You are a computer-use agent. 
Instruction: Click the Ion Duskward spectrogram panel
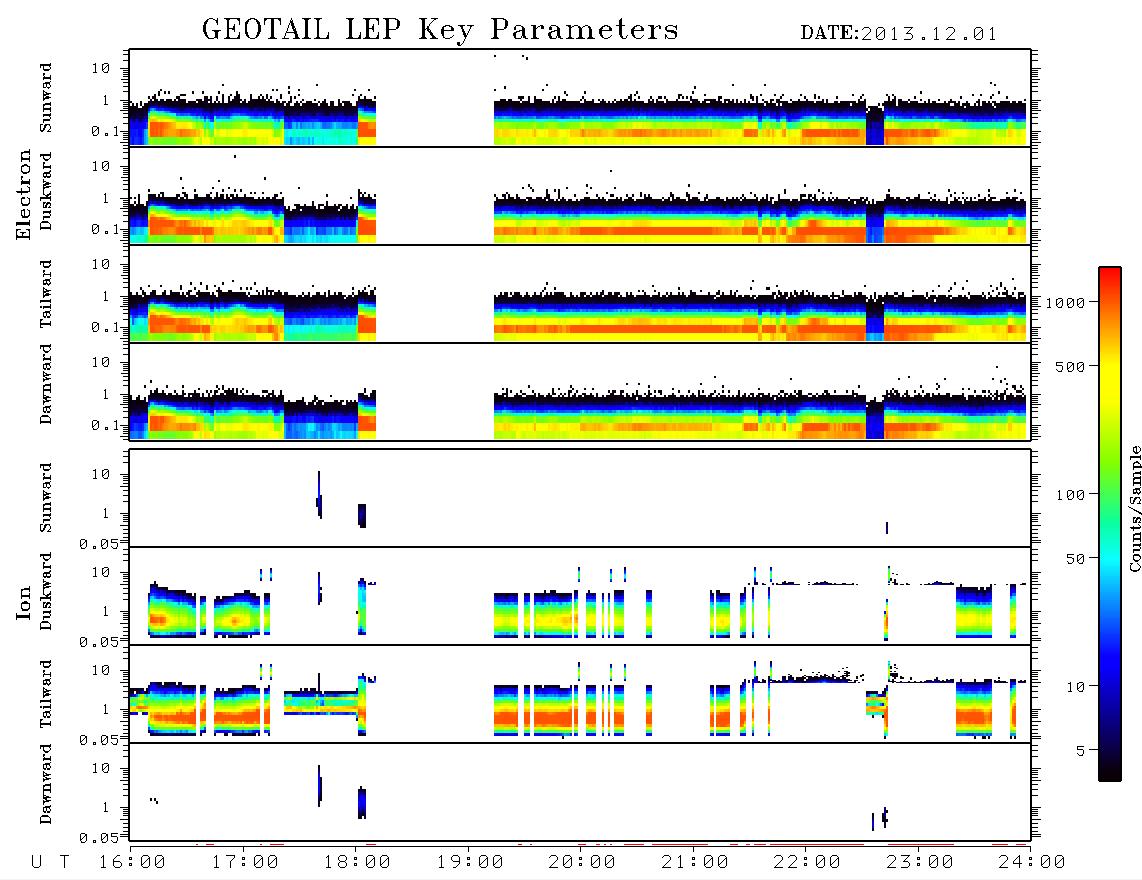tap(580, 596)
